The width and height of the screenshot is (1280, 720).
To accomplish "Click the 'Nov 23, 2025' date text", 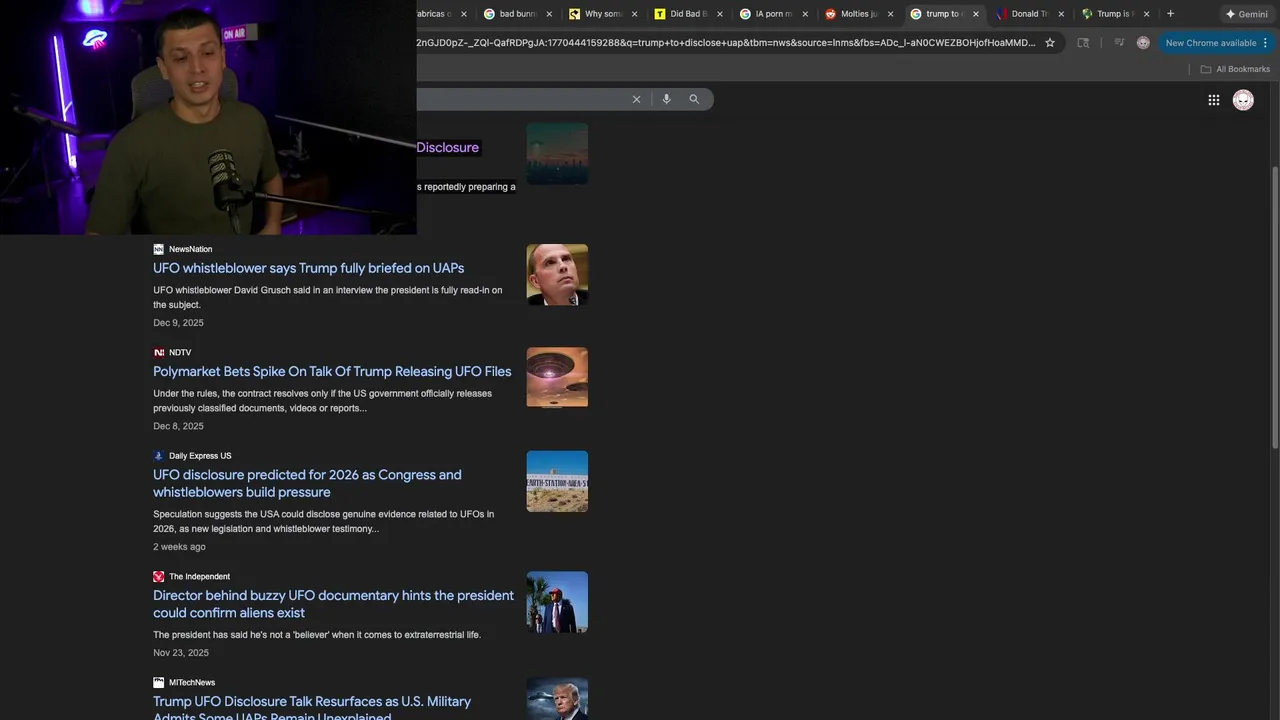I will click(181, 653).
